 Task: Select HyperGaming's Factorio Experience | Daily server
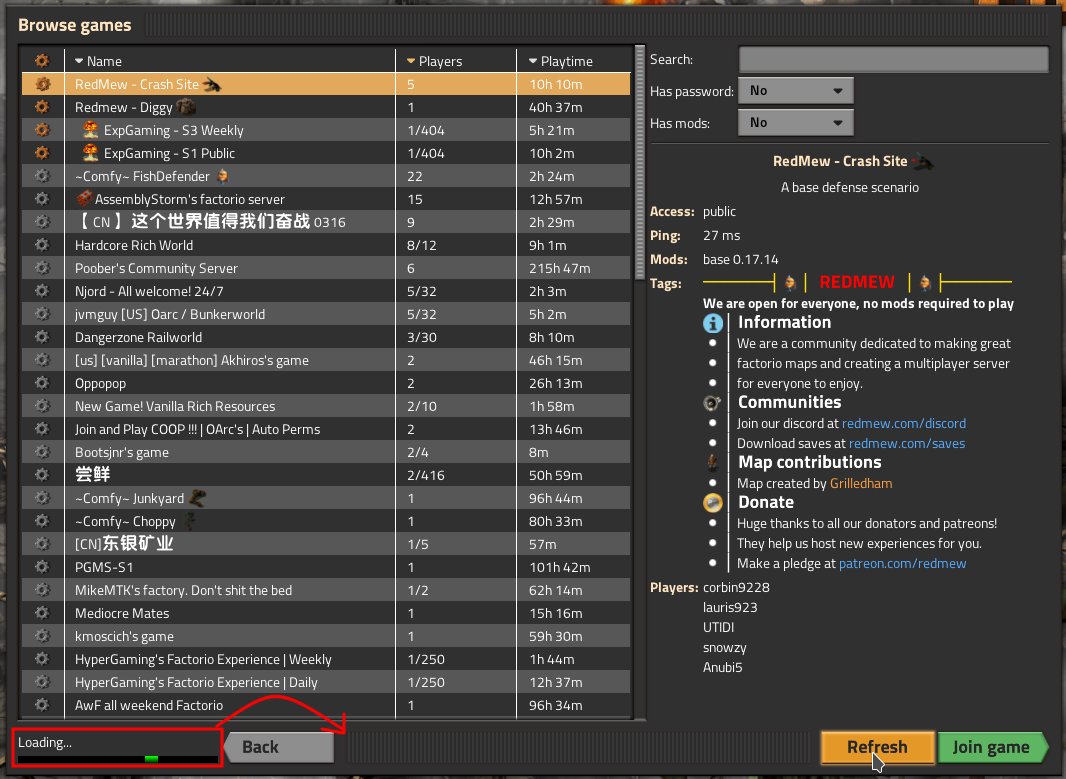coord(326,682)
